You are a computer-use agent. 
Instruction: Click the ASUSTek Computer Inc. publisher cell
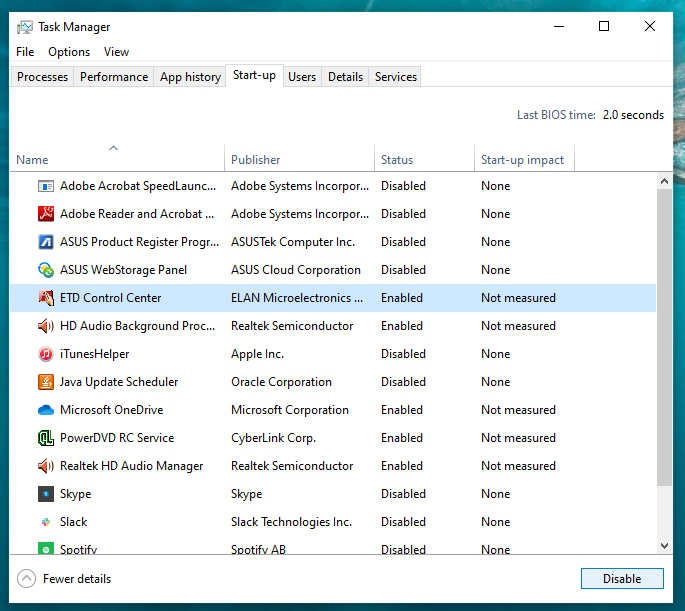pos(293,242)
